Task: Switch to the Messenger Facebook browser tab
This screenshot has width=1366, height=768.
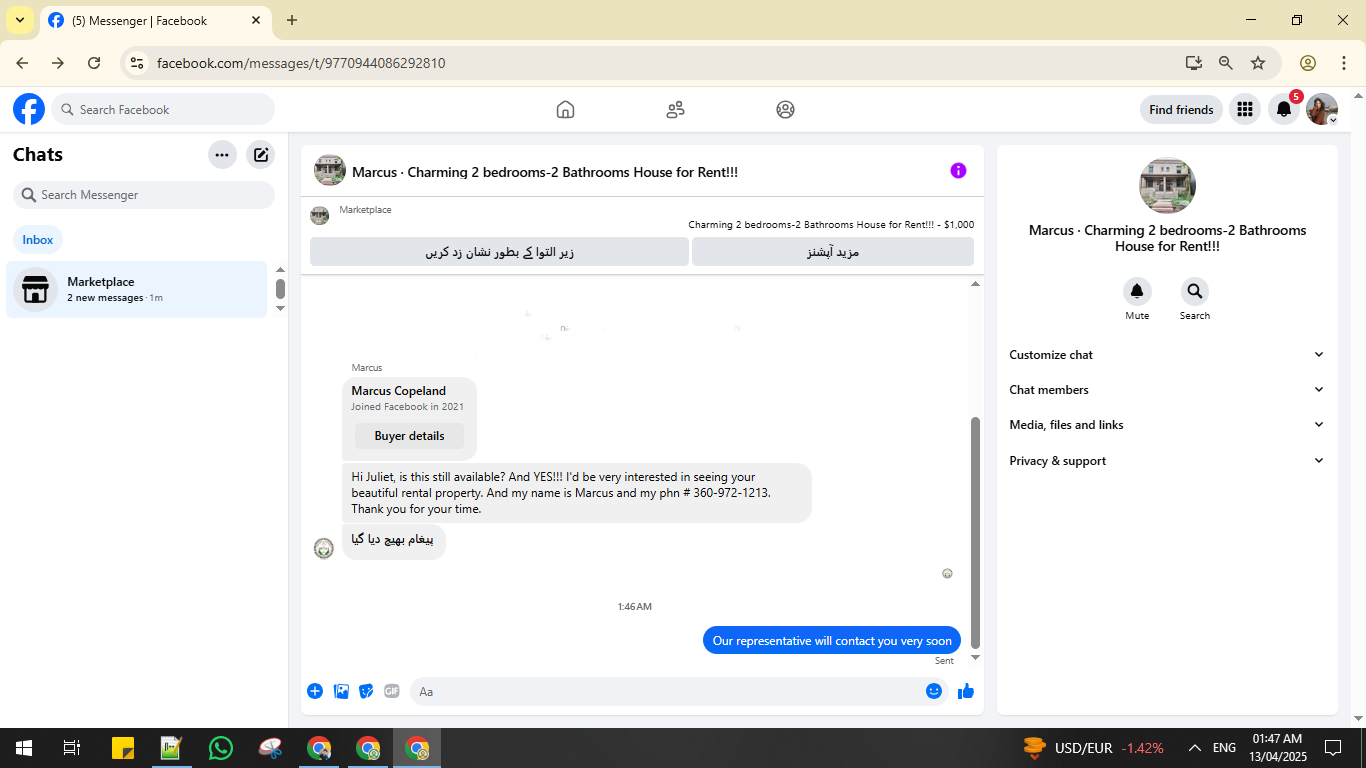Action: click(155, 20)
